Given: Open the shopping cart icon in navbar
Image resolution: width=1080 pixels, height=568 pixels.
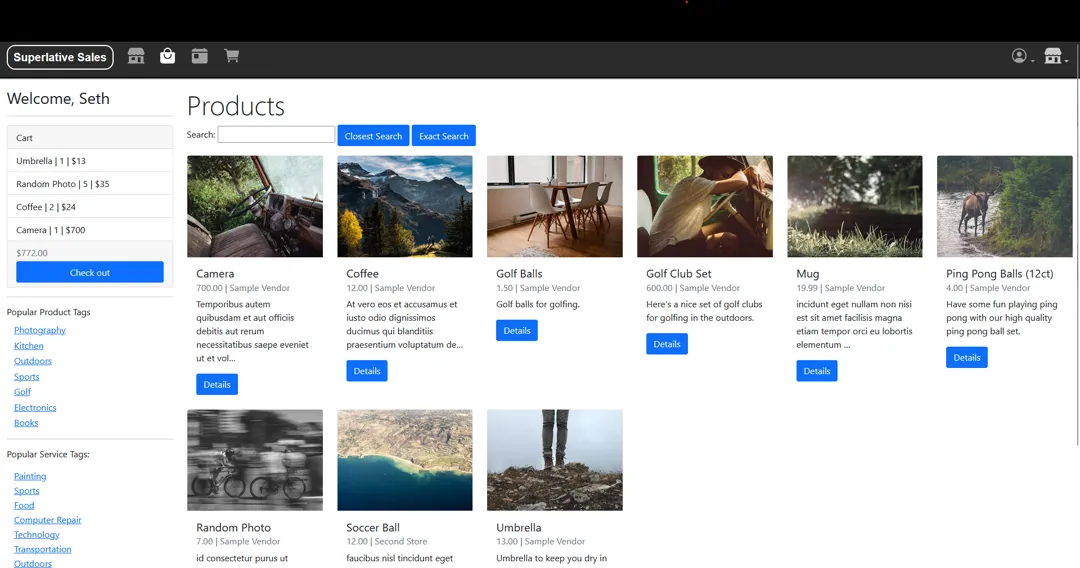Looking at the screenshot, I should [231, 56].
